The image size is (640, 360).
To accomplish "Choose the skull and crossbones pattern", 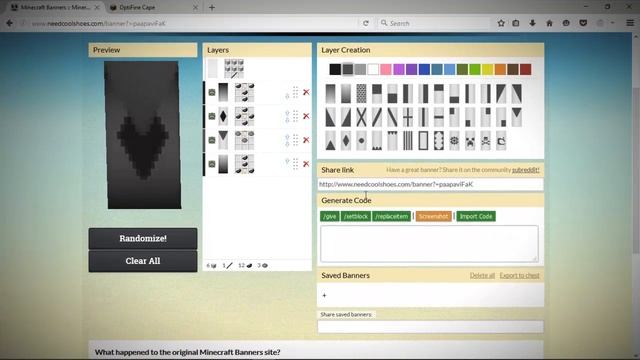I will tap(485, 141).
